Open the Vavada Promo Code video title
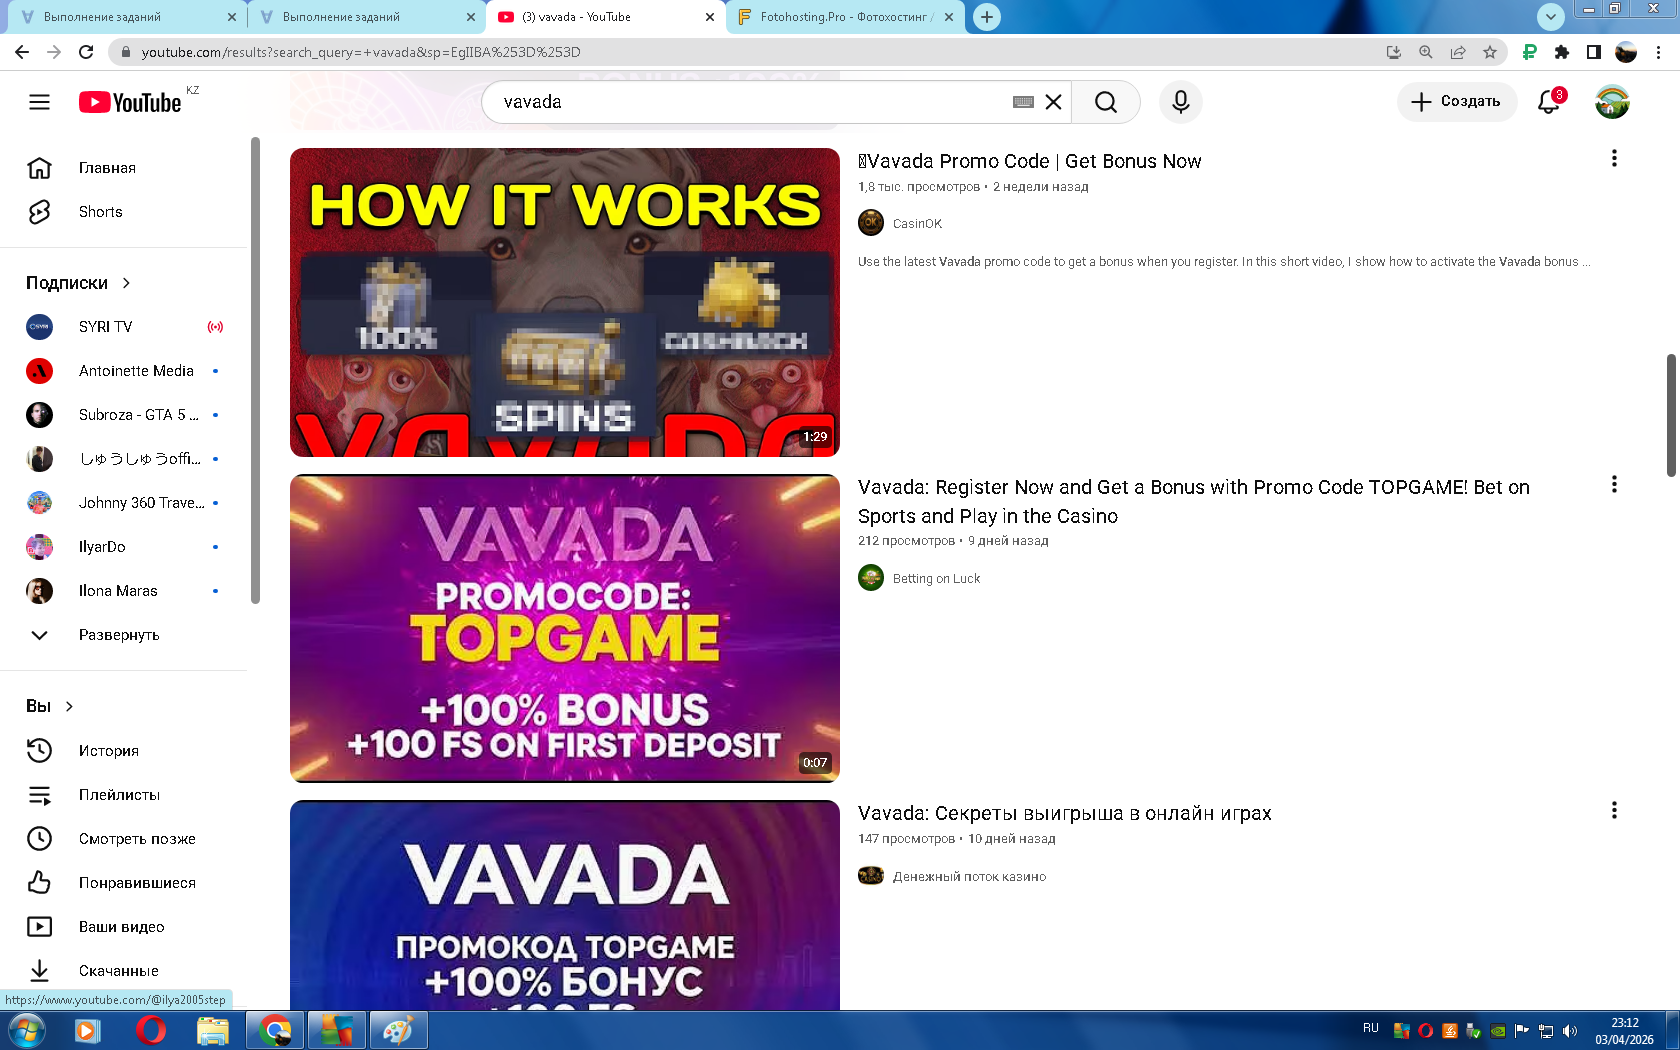The image size is (1680, 1050). [x=1030, y=161]
